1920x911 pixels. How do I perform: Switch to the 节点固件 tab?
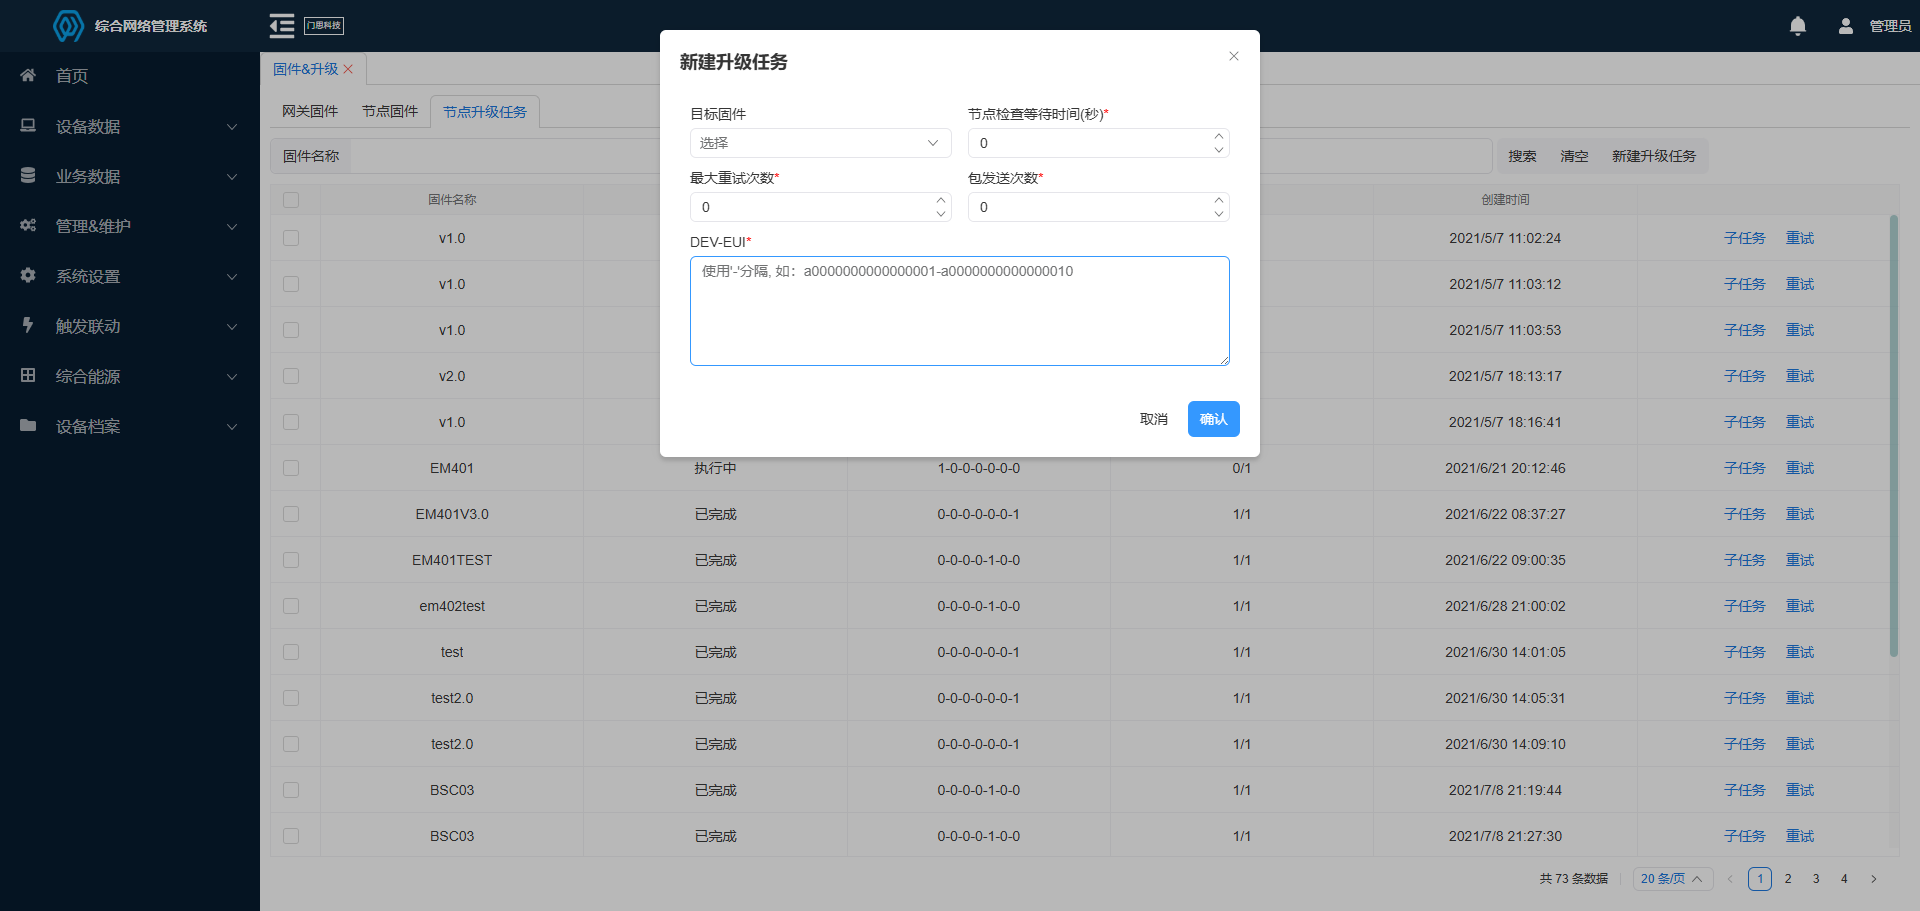pyautogui.click(x=390, y=112)
